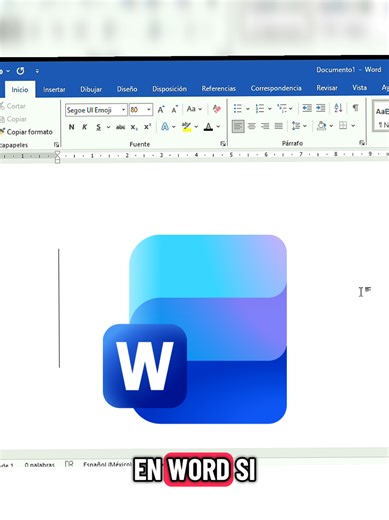The height and width of the screenshot is (520, 389).
Task: Toggle subscript x₂ formatting
Action: [x=134, y=127]
